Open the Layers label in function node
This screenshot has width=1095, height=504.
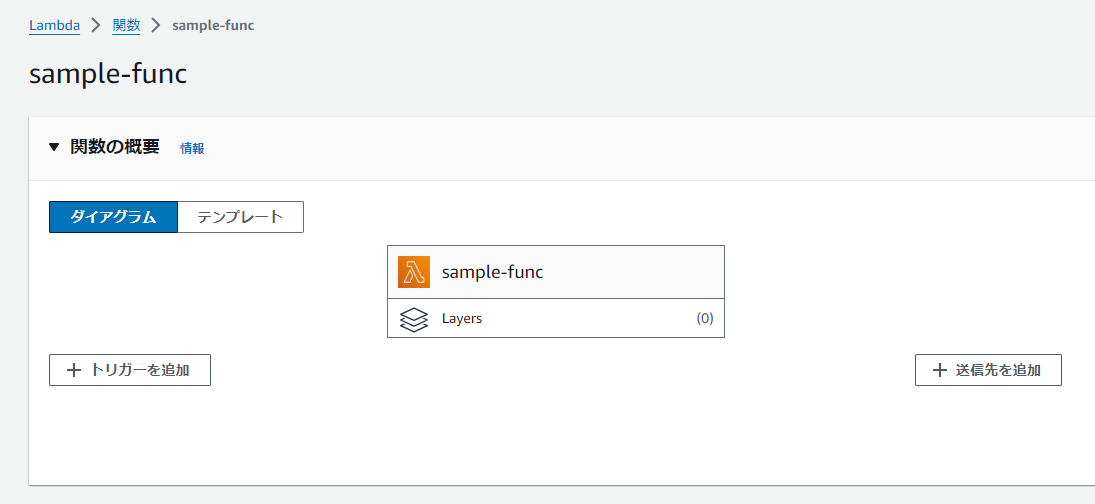[x=462, y=319]
